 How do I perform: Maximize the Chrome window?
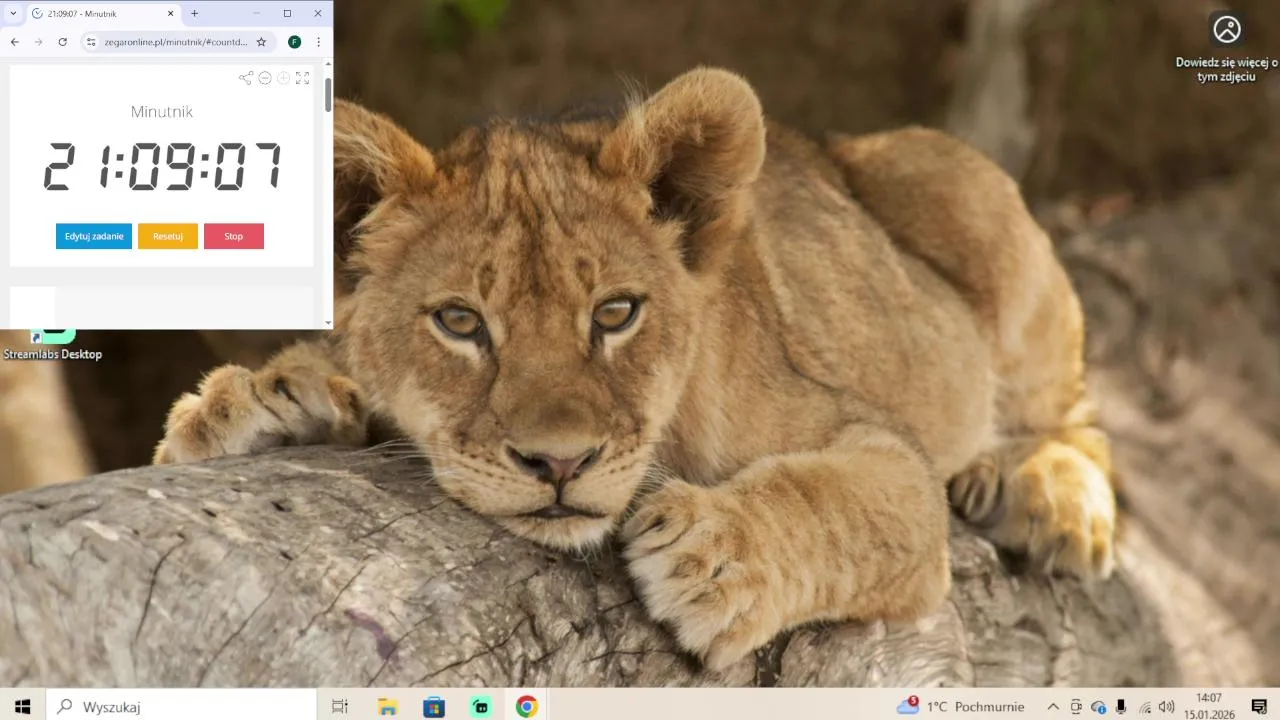coord(287,13)
